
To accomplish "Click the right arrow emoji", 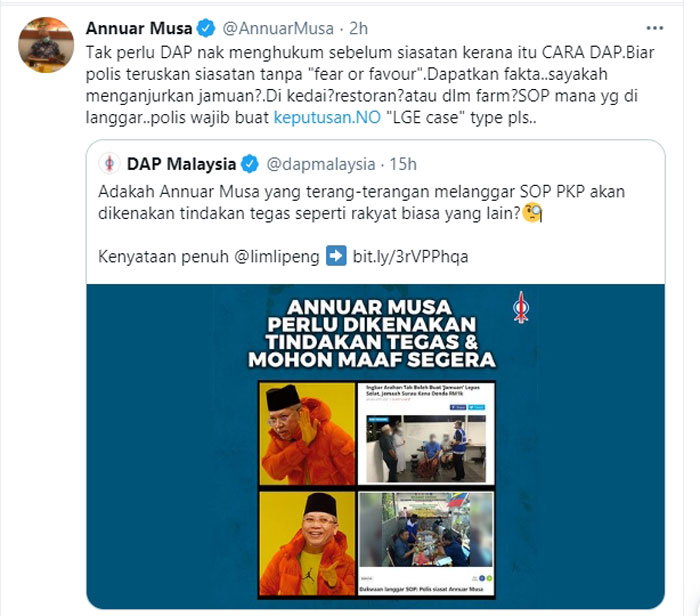I will 336,256.
